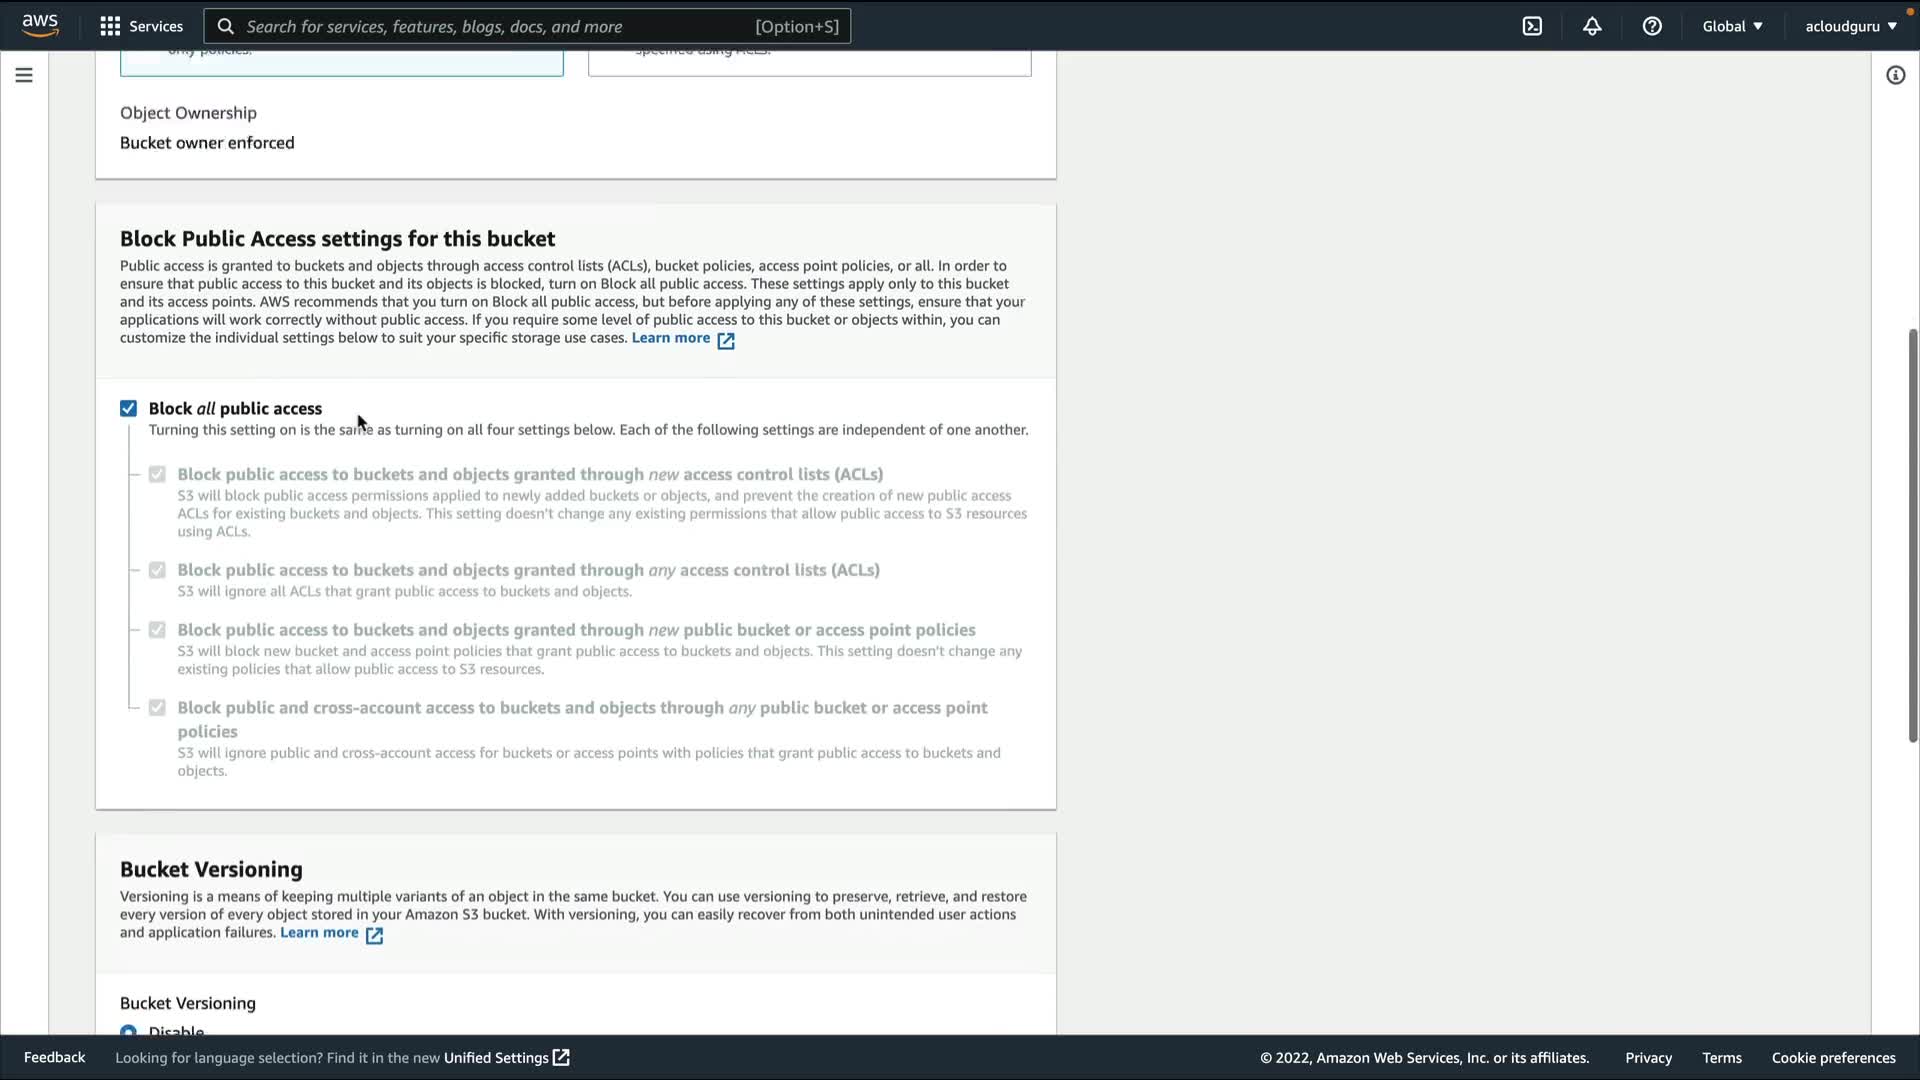Open the Services grid menu

point(141,26)
